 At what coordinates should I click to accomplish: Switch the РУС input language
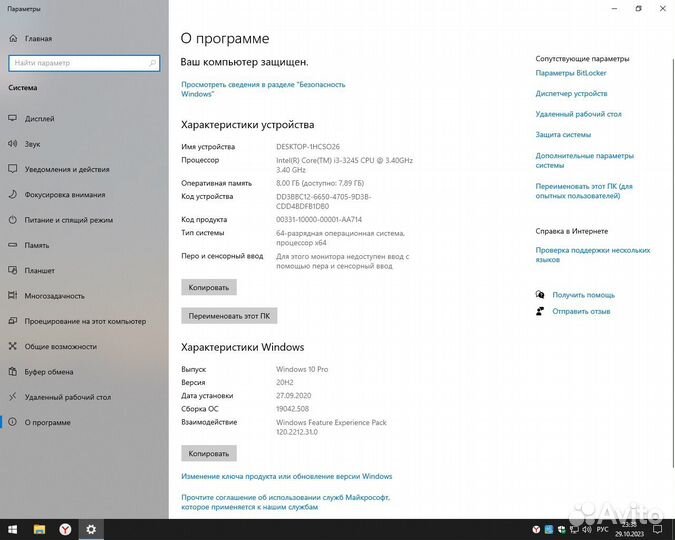point(602,529)
